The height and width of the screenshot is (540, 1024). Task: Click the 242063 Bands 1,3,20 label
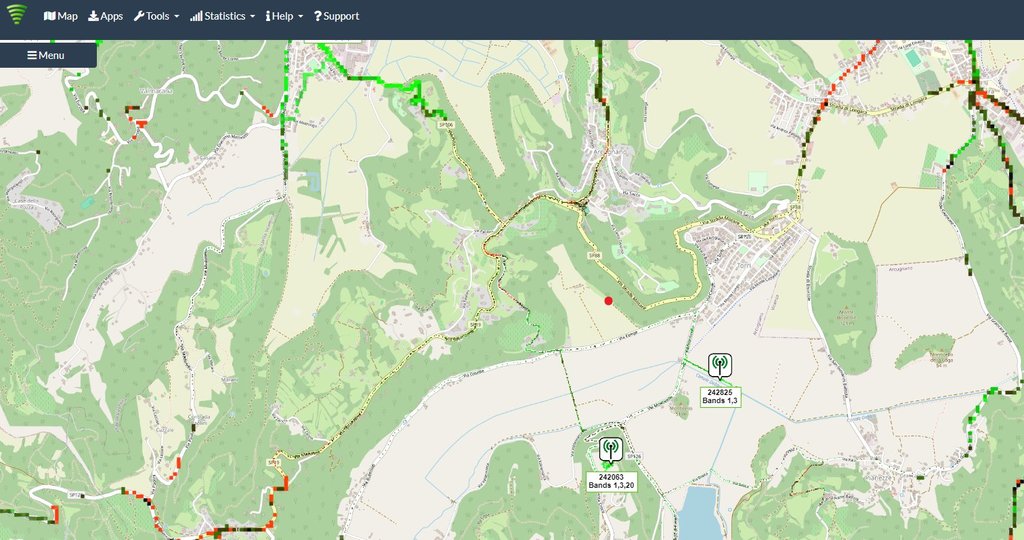click(611, 482)
